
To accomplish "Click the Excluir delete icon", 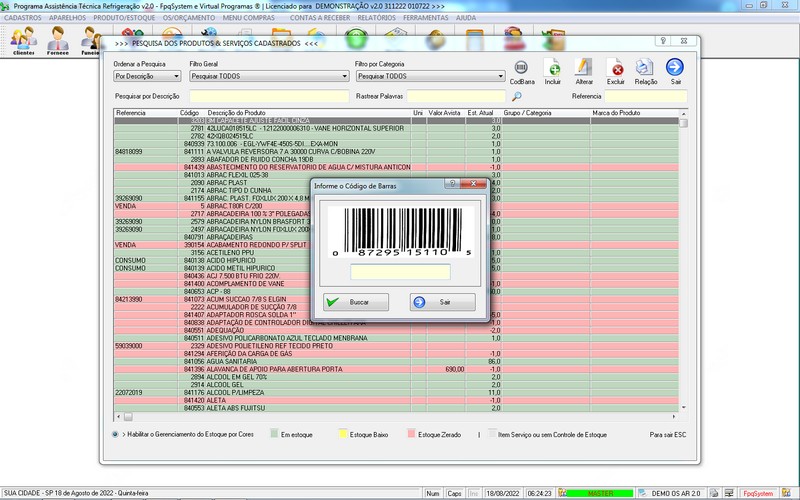I will 616,69.
